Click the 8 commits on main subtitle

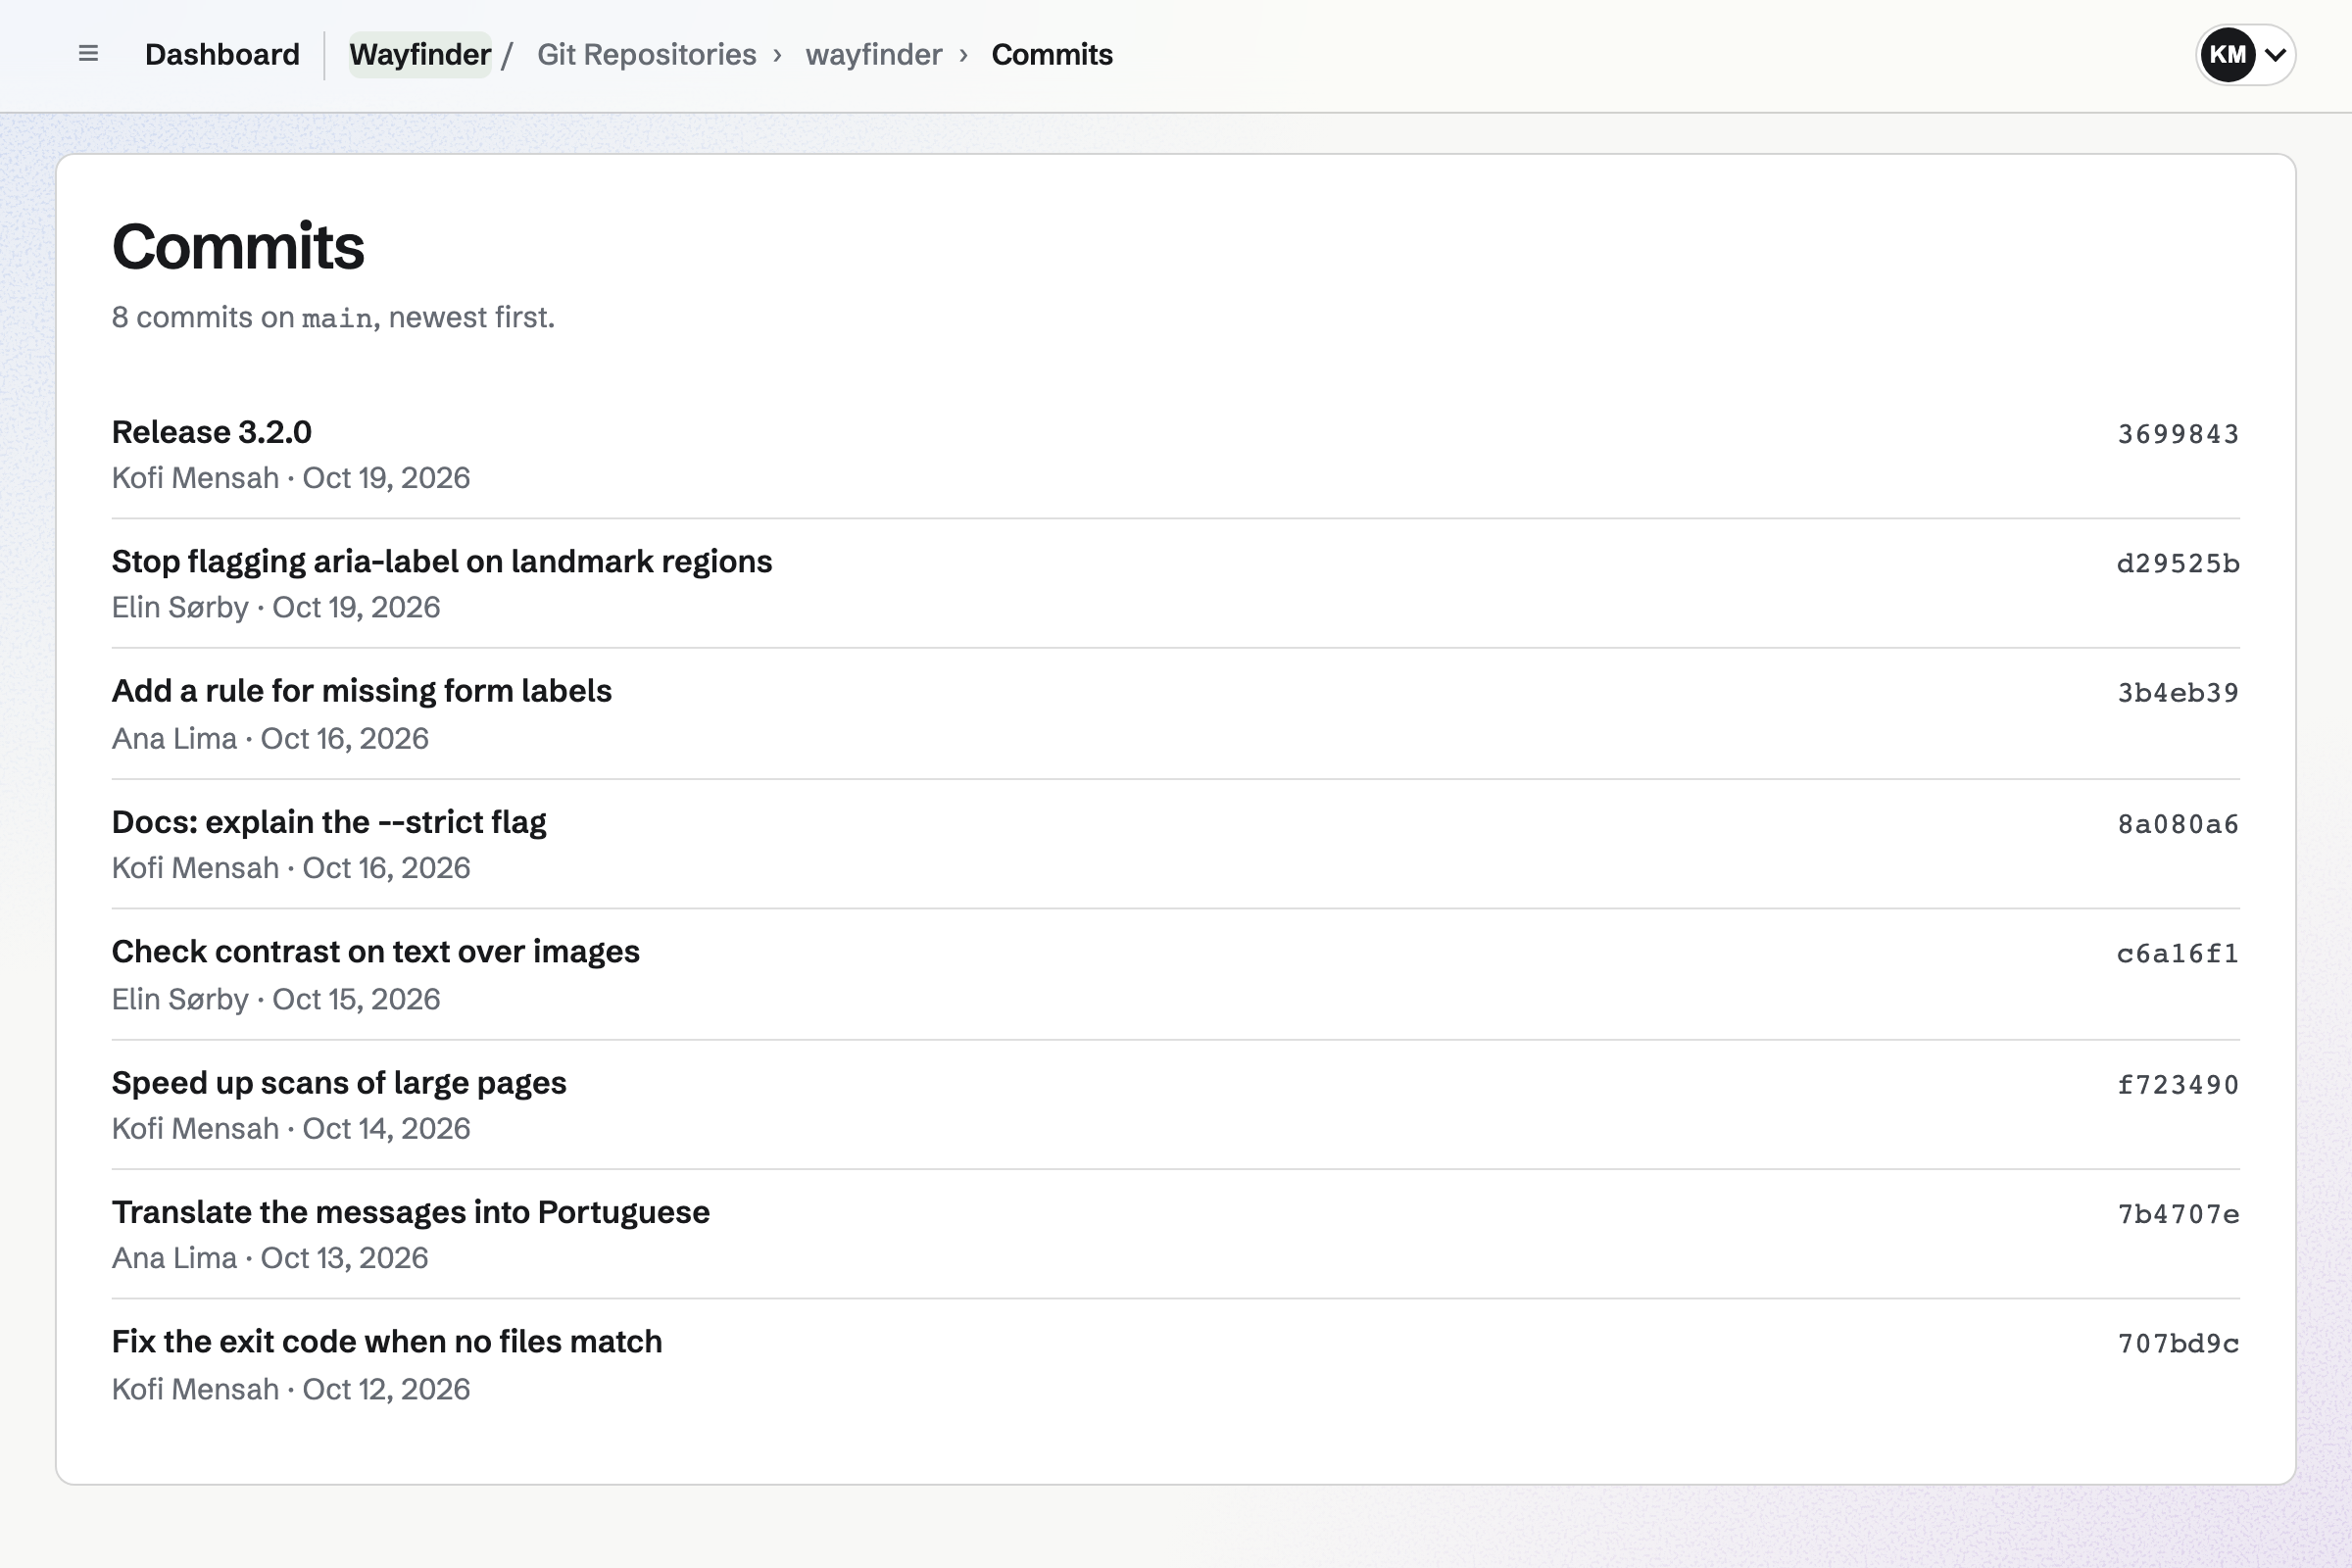[x=333, y=317]
